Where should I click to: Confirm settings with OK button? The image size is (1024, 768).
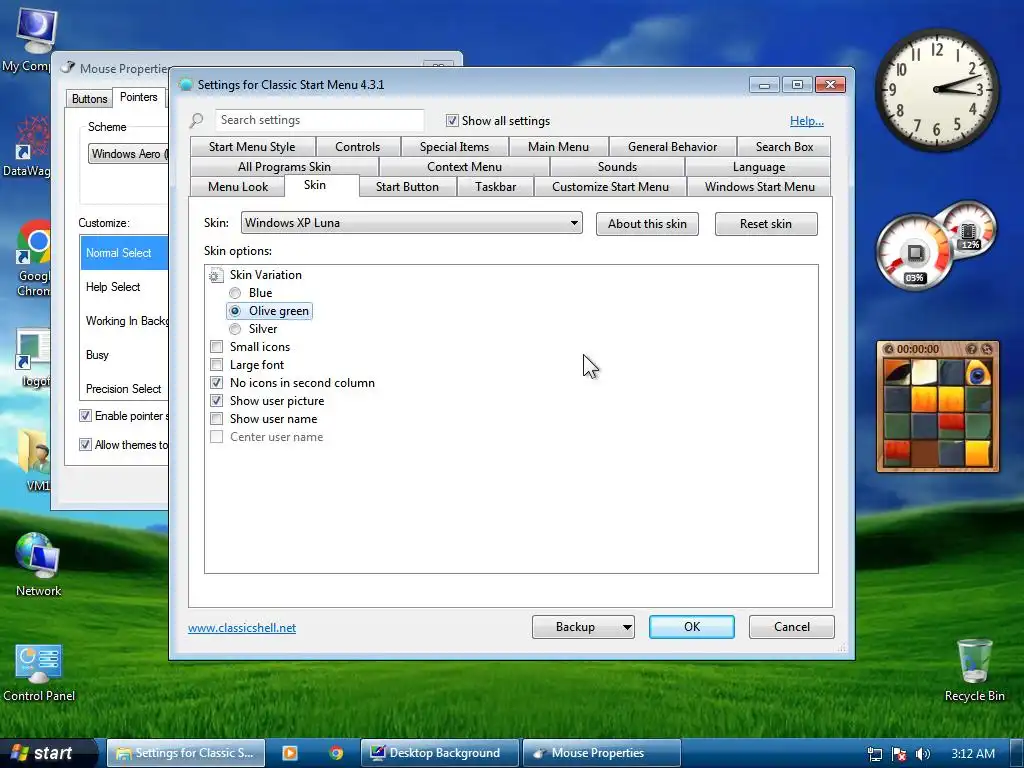[x=692, y=627]
